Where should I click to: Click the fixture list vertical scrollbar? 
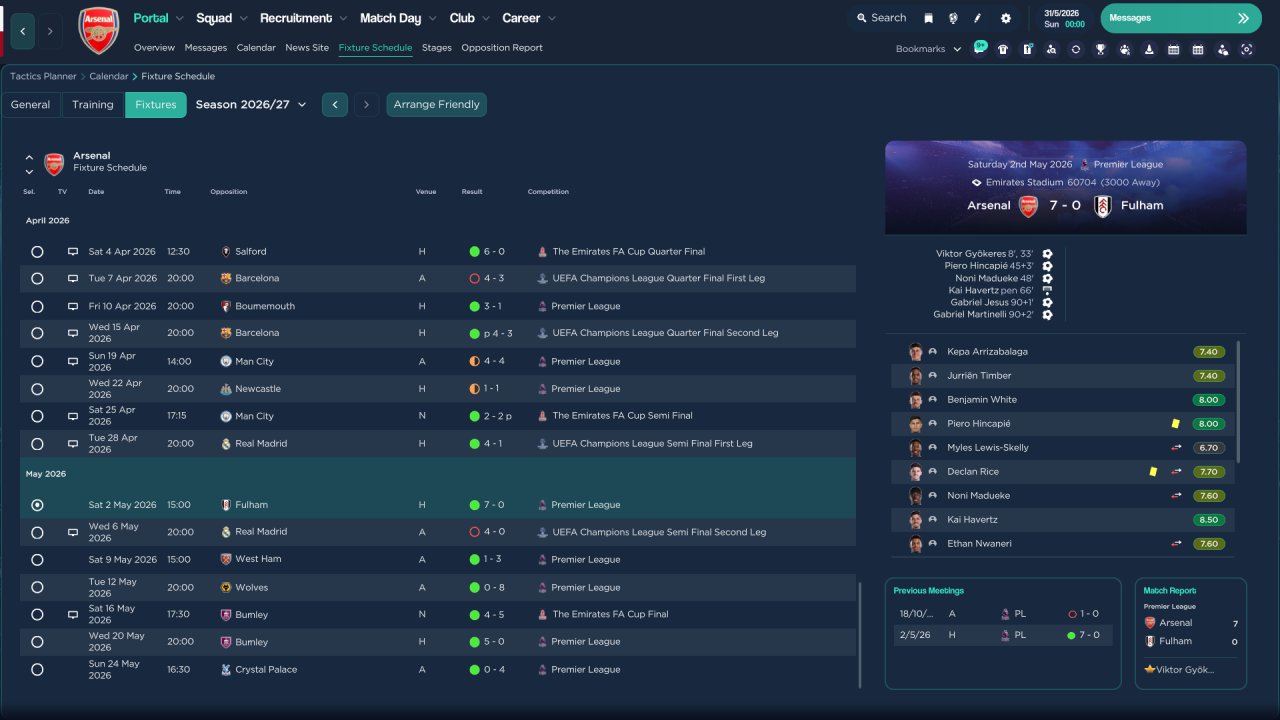coord(859,634)
